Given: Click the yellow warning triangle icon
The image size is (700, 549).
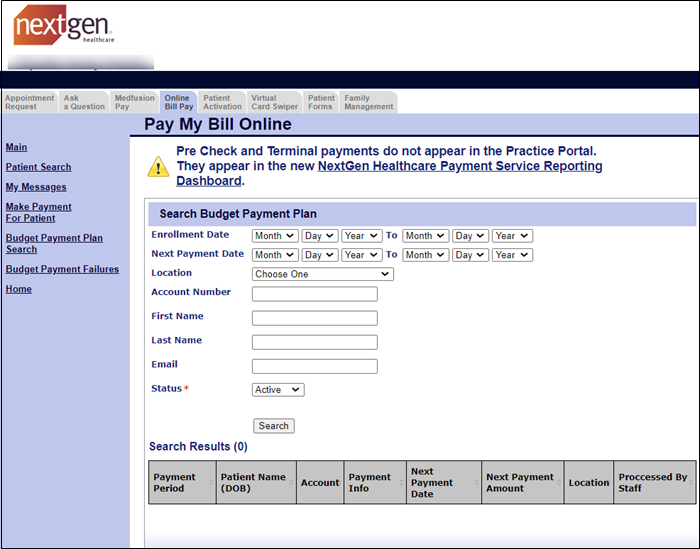Looking at the screenshot, I should pyautogui.click(x=158, y=166).
